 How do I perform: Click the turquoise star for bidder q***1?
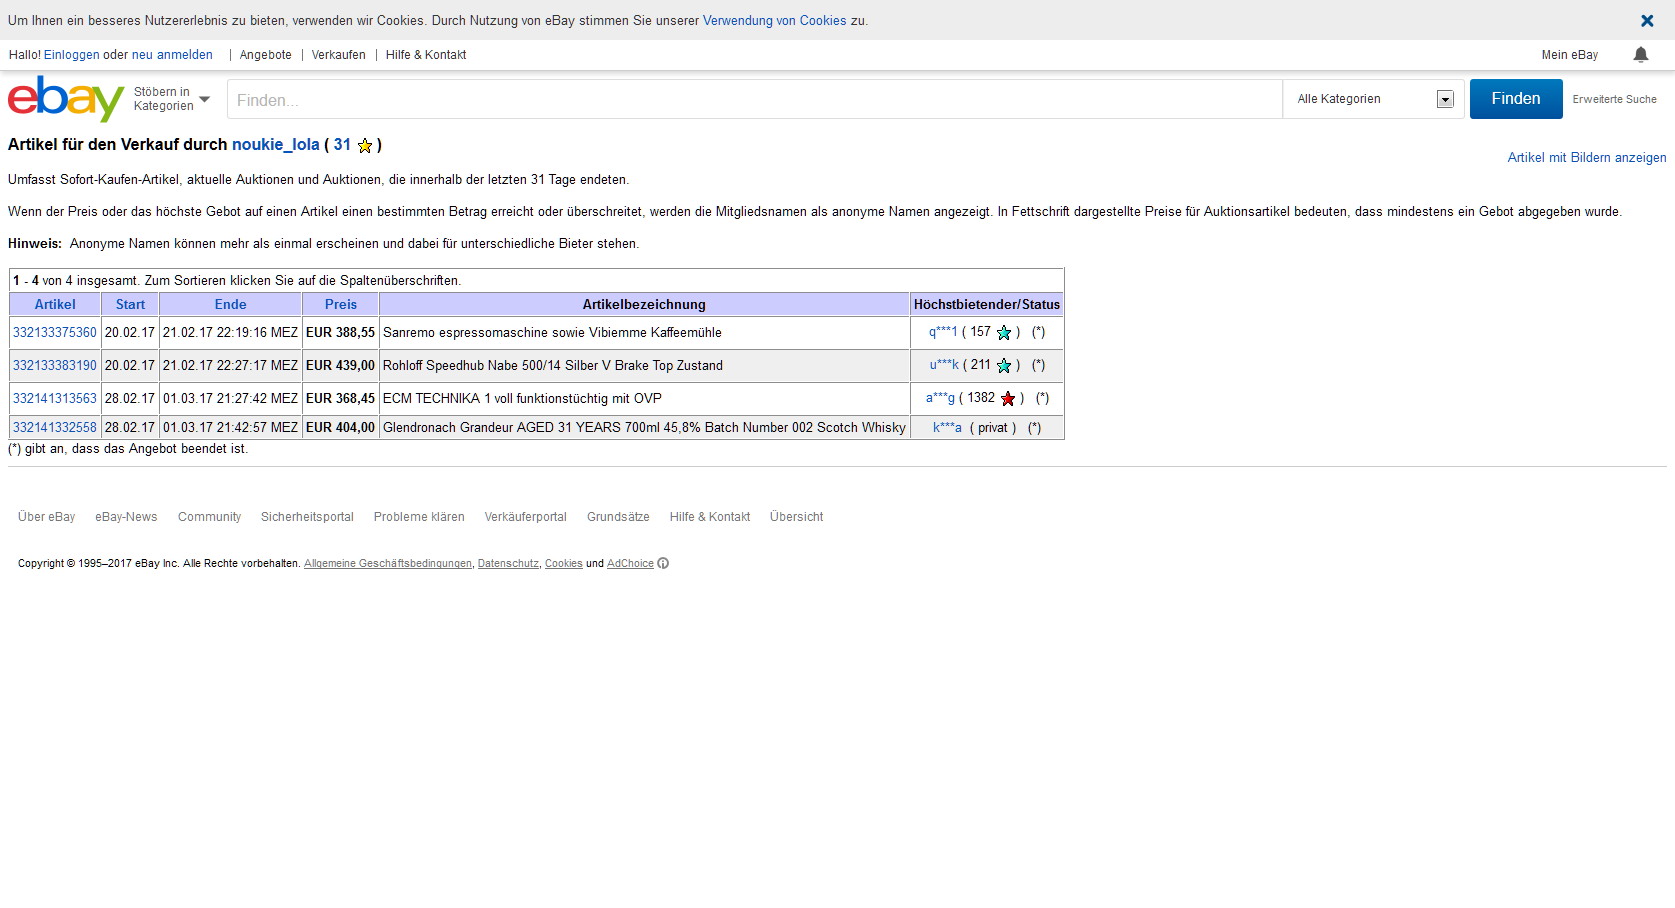(x=1004, y=333)
